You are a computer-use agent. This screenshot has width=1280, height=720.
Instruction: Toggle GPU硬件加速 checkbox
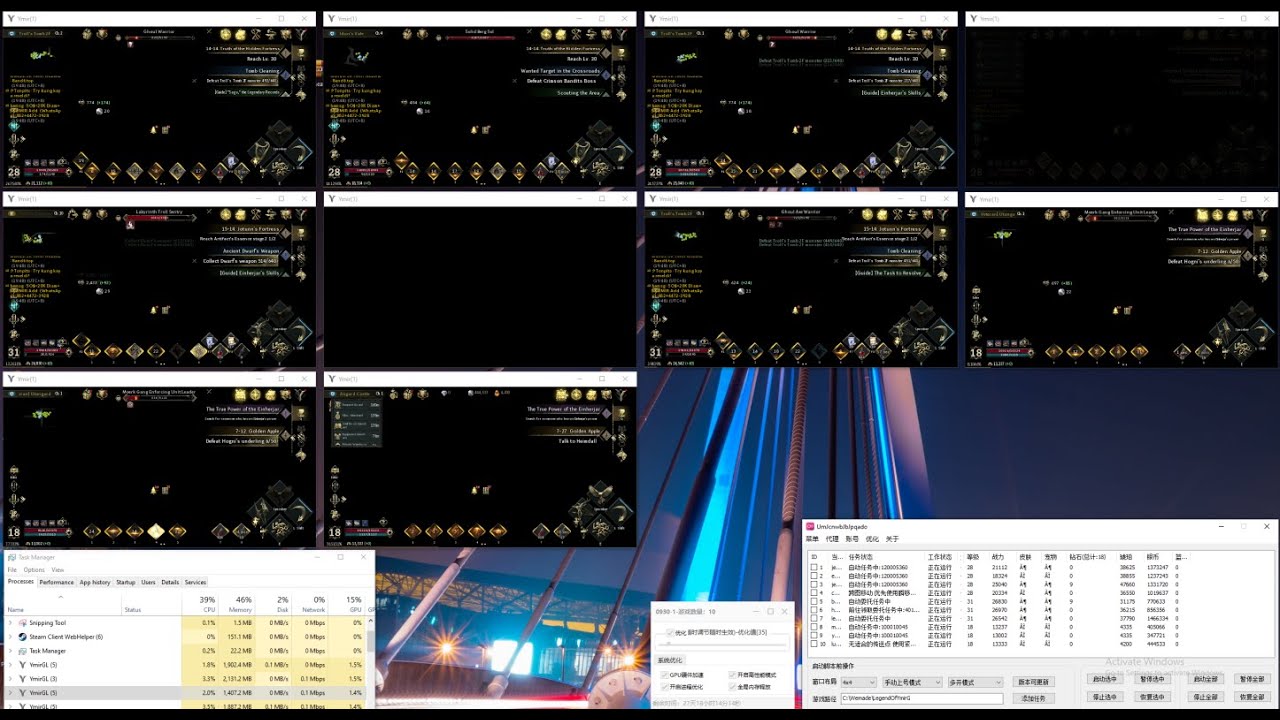coord(664,675)
